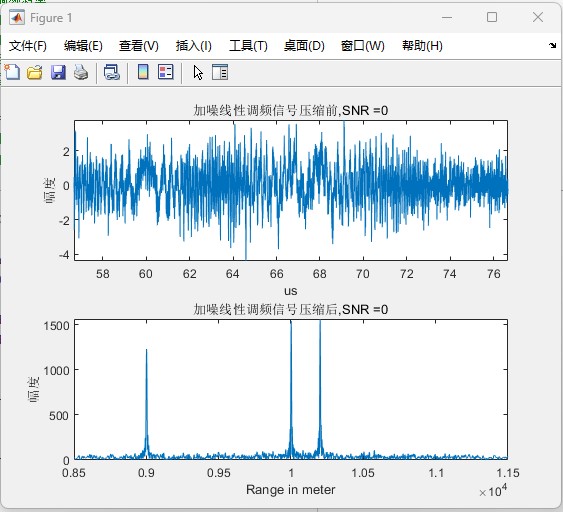Insert a colorbar from the toolbar
The image size is (563, 512).
click(x=143, y=72)
